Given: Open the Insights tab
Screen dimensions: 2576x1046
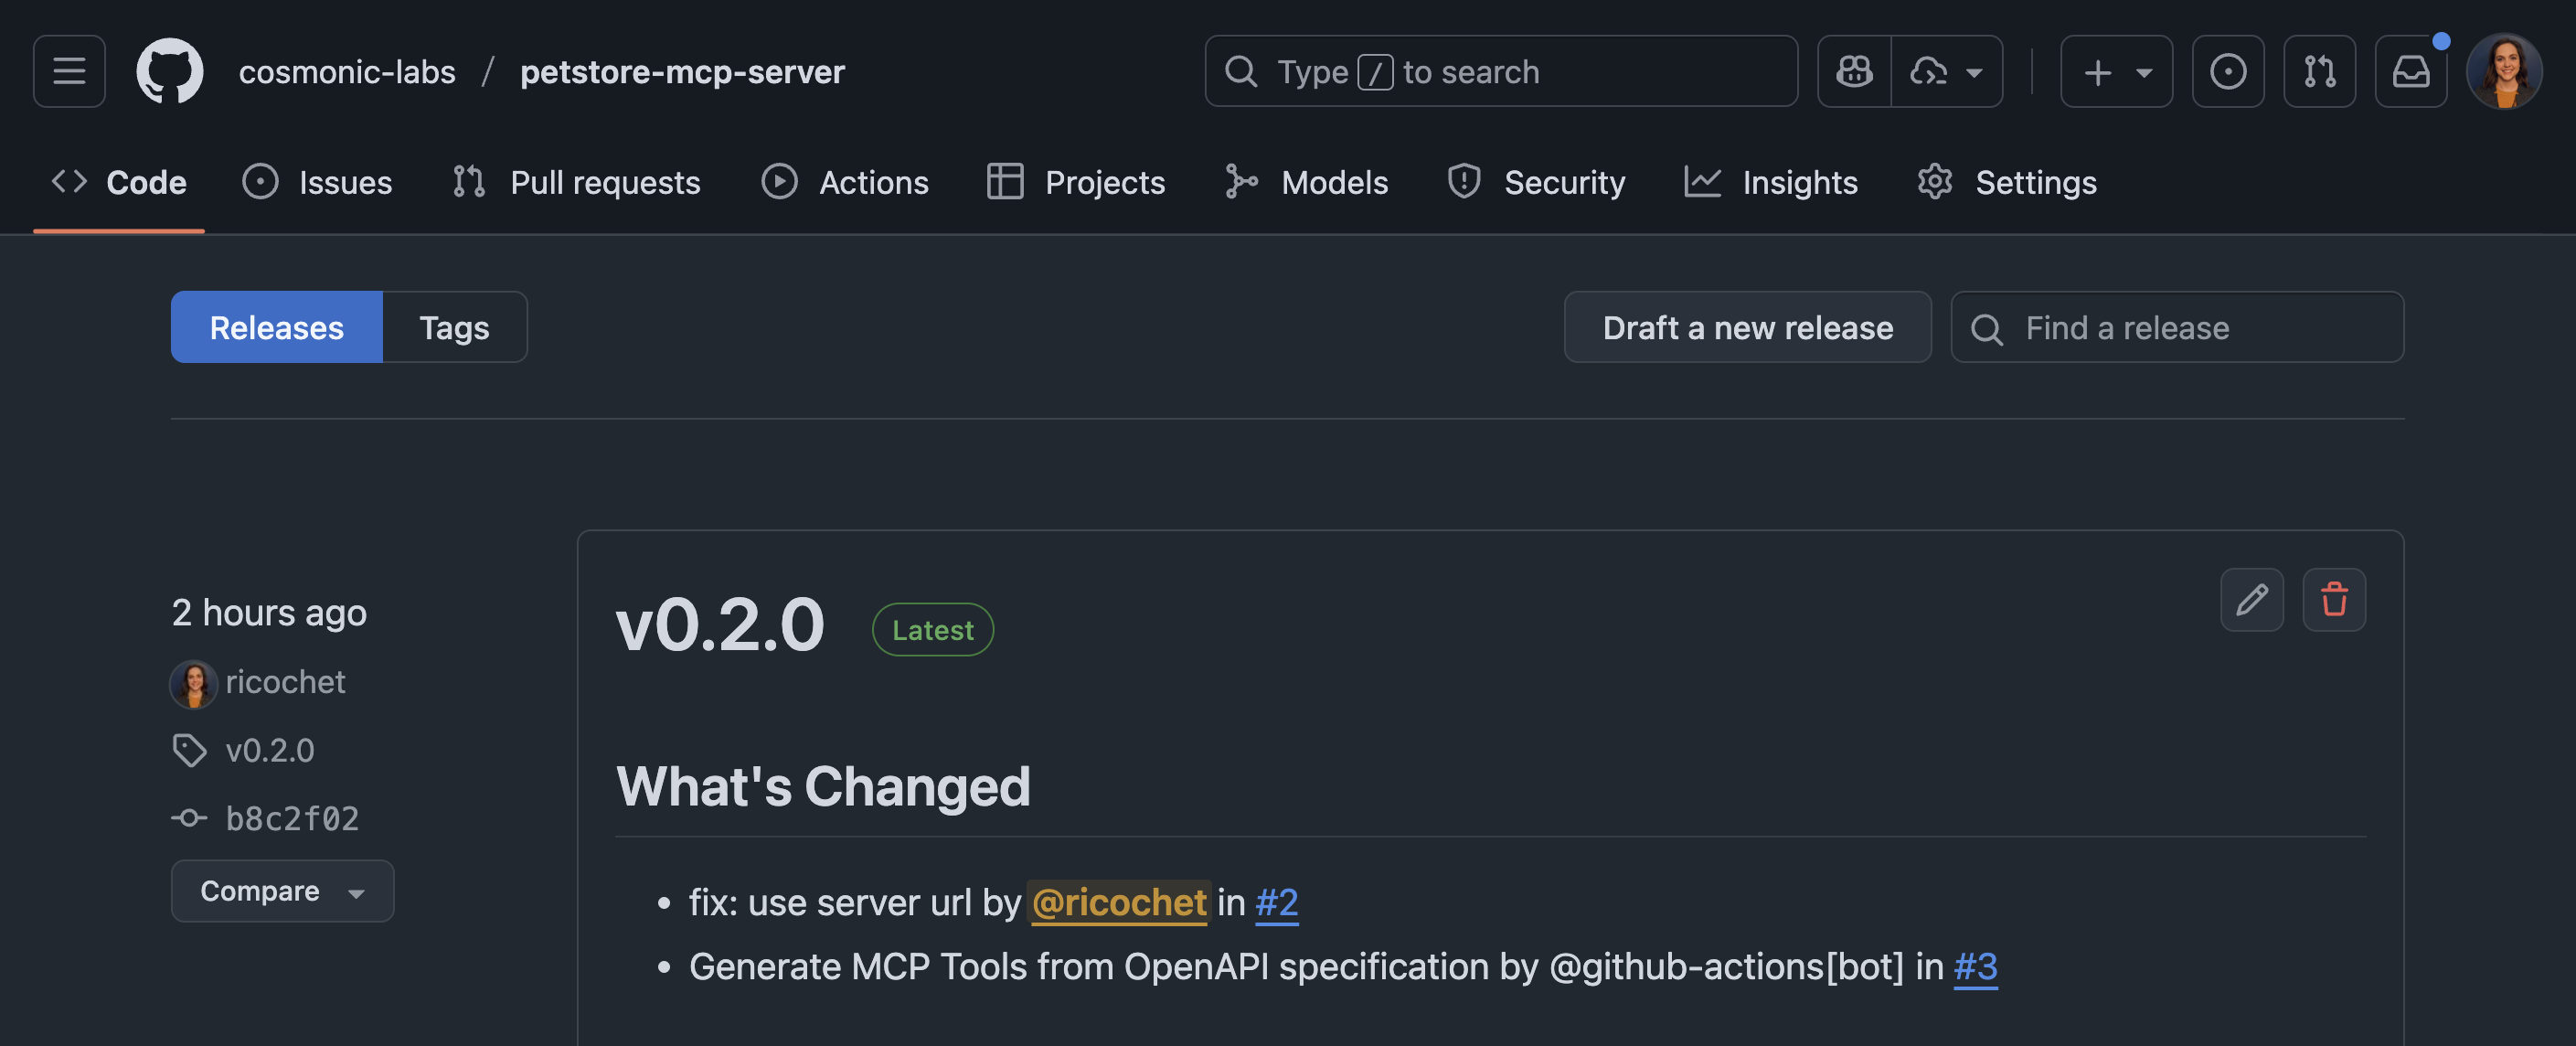Looking at the screenshot, I should (1771, 182).
